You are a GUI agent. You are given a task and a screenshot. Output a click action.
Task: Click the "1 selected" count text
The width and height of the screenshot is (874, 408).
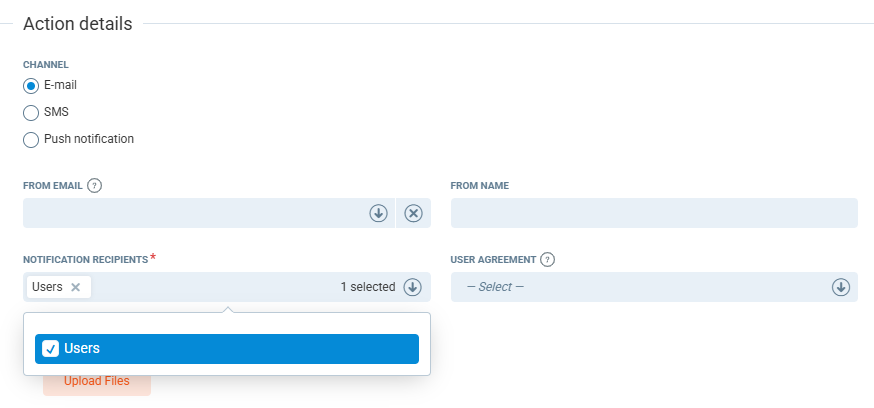click(367, 287)
